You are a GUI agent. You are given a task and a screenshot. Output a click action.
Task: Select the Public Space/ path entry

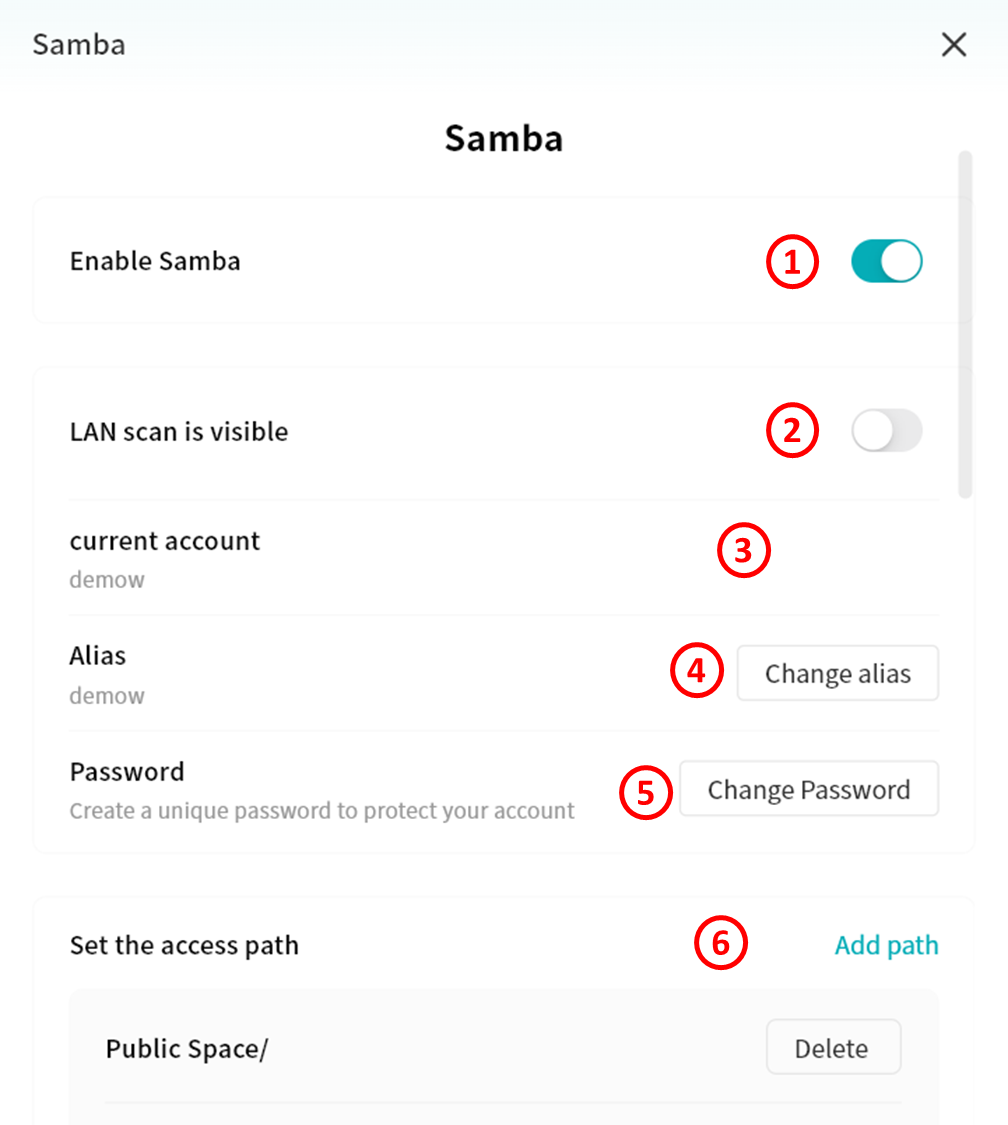coord(187,1049)
